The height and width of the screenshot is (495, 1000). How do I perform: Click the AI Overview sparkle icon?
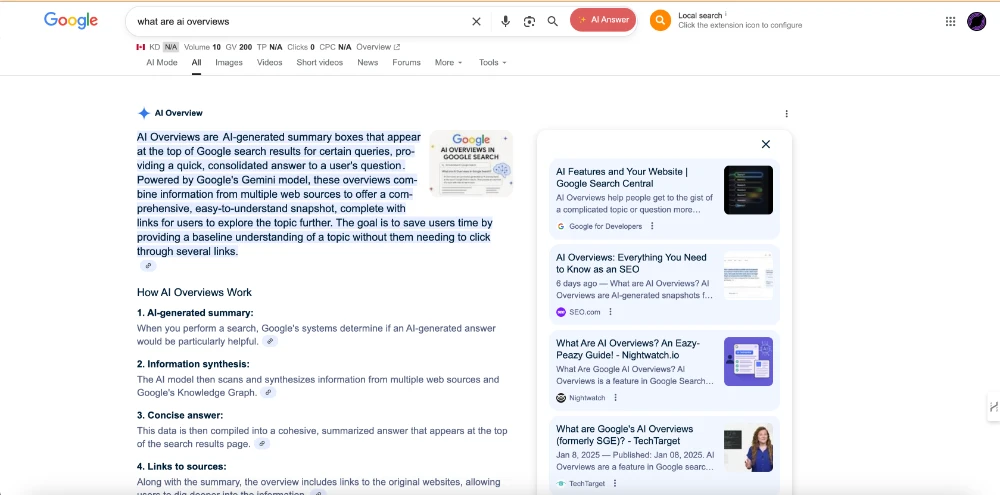point(144,113)
